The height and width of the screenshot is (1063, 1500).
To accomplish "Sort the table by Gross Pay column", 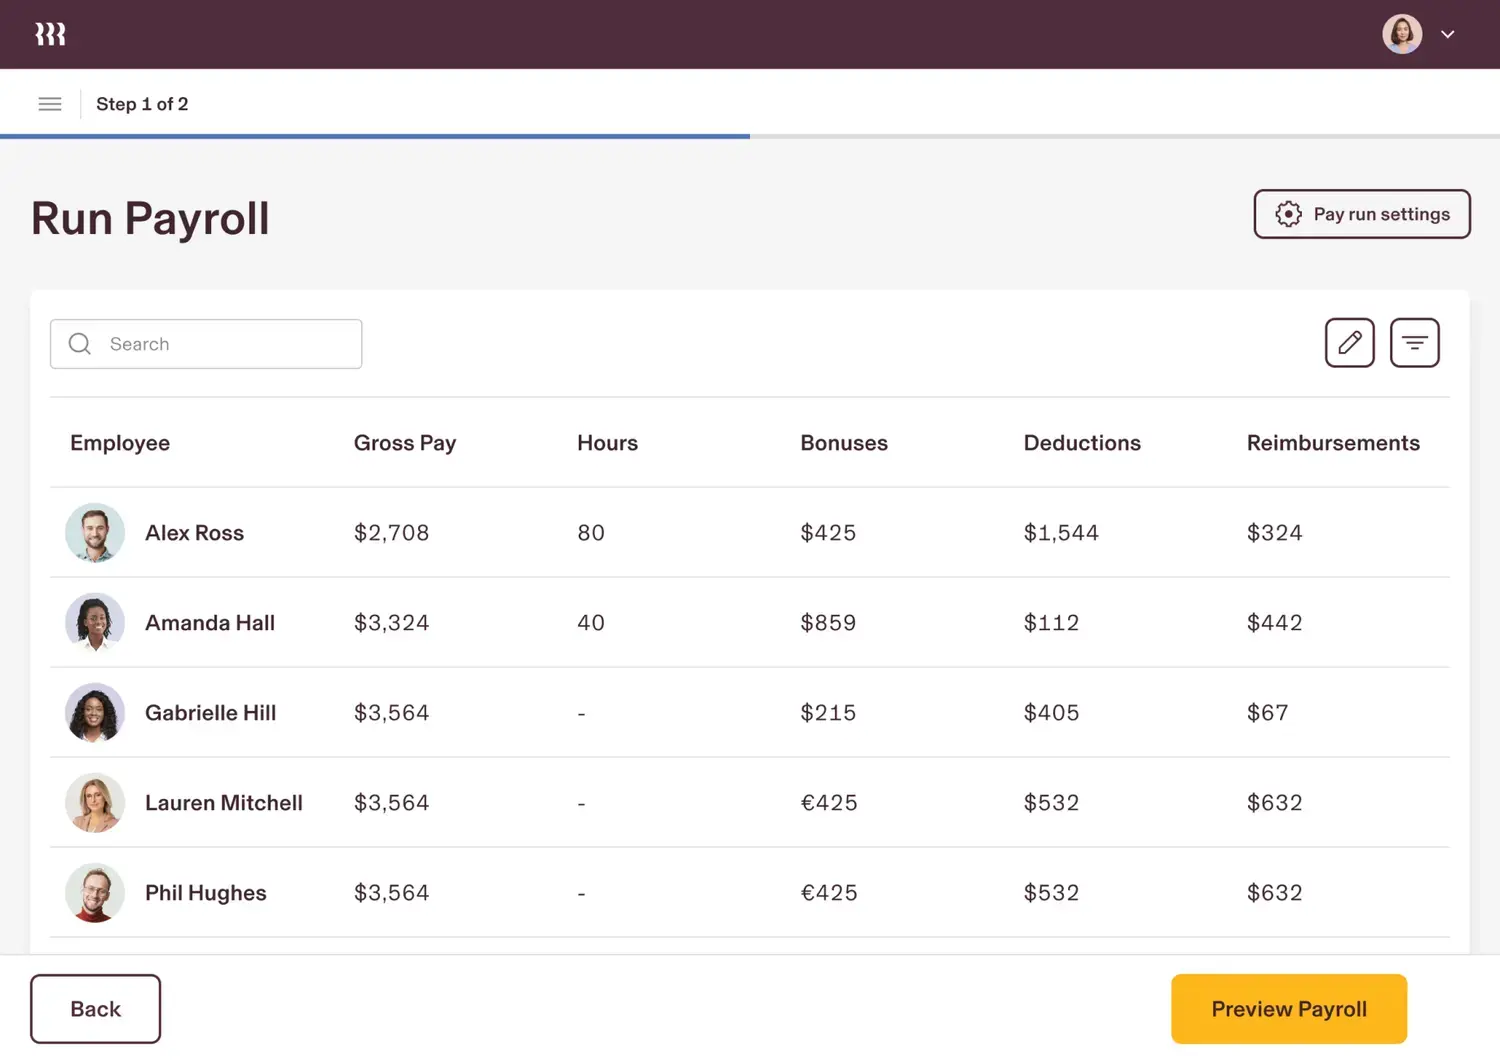I will coord(405,443).
